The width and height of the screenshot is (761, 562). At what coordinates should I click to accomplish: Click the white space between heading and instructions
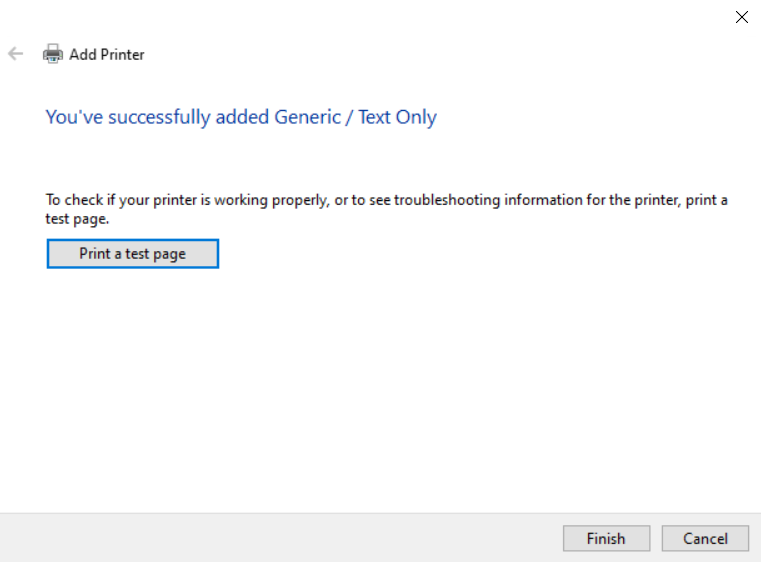[380, 160]
